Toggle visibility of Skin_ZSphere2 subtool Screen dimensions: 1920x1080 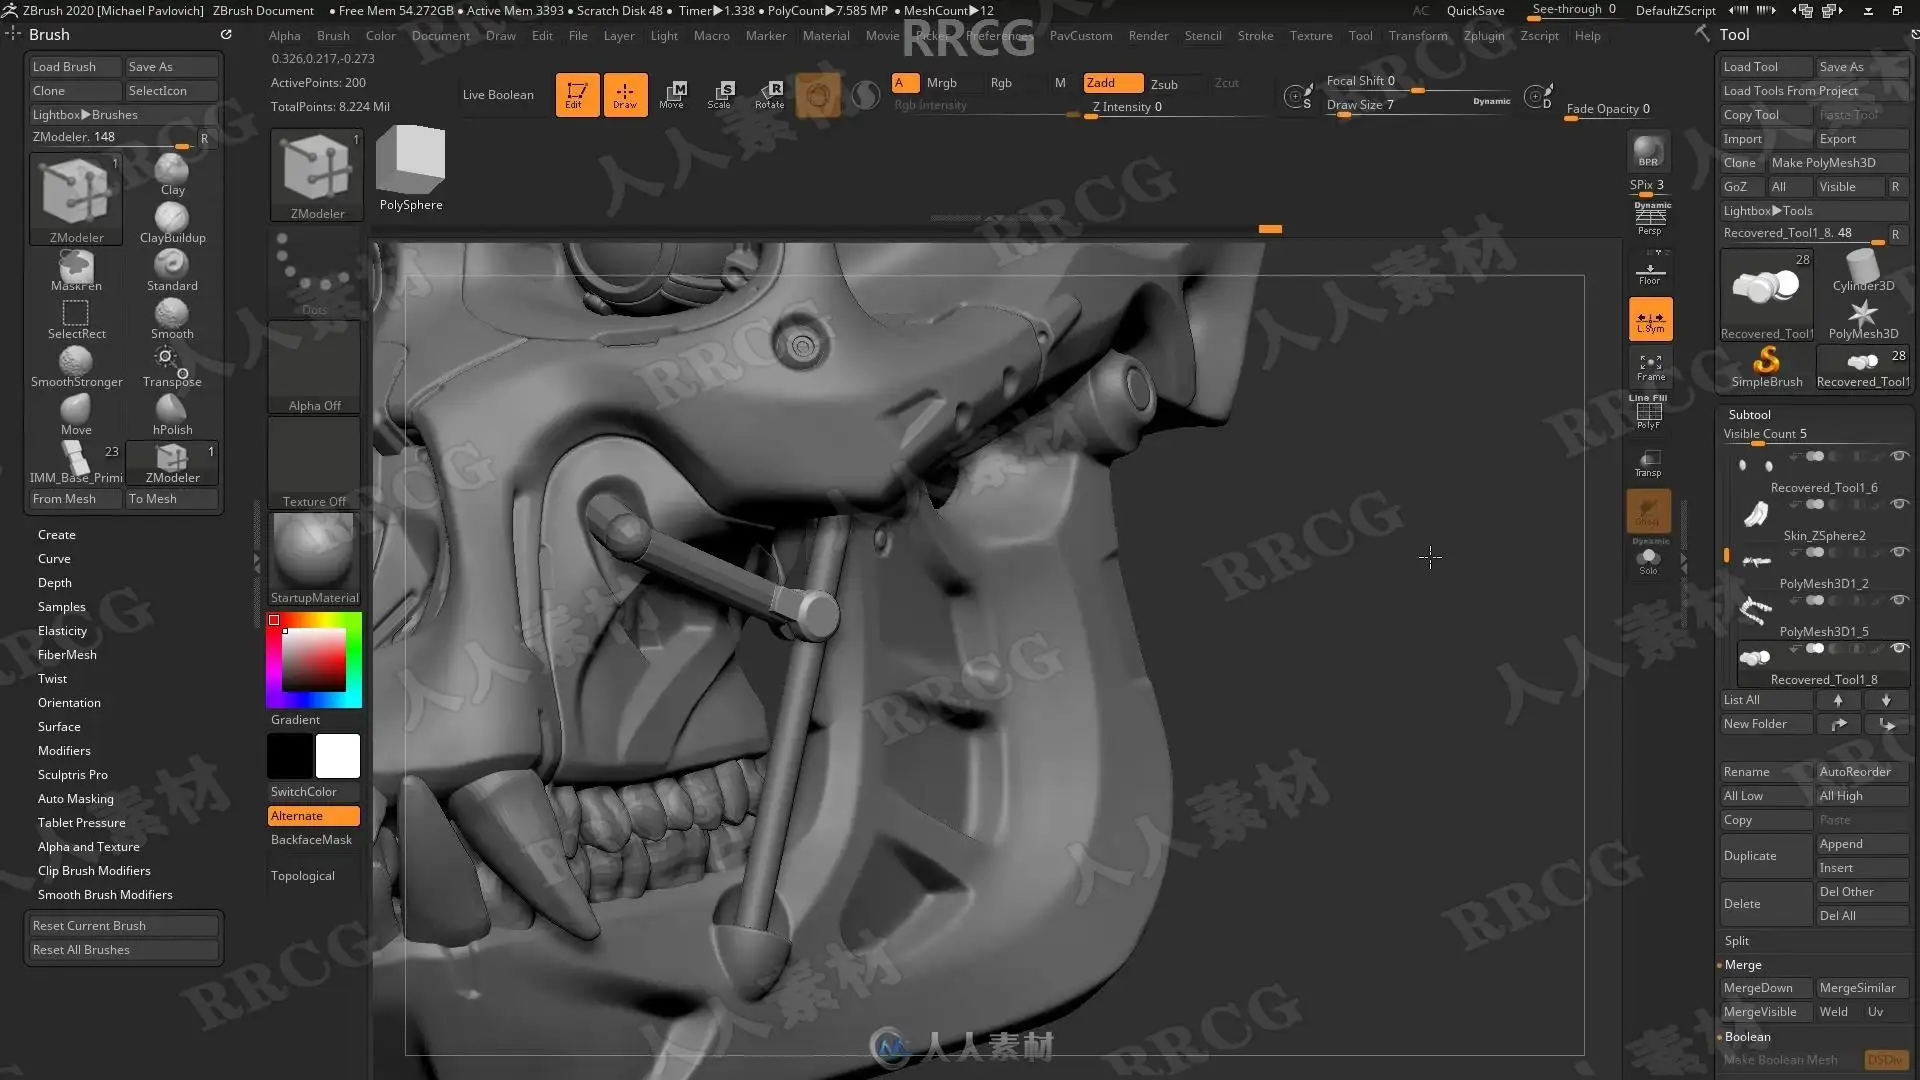coord(1899,504)
